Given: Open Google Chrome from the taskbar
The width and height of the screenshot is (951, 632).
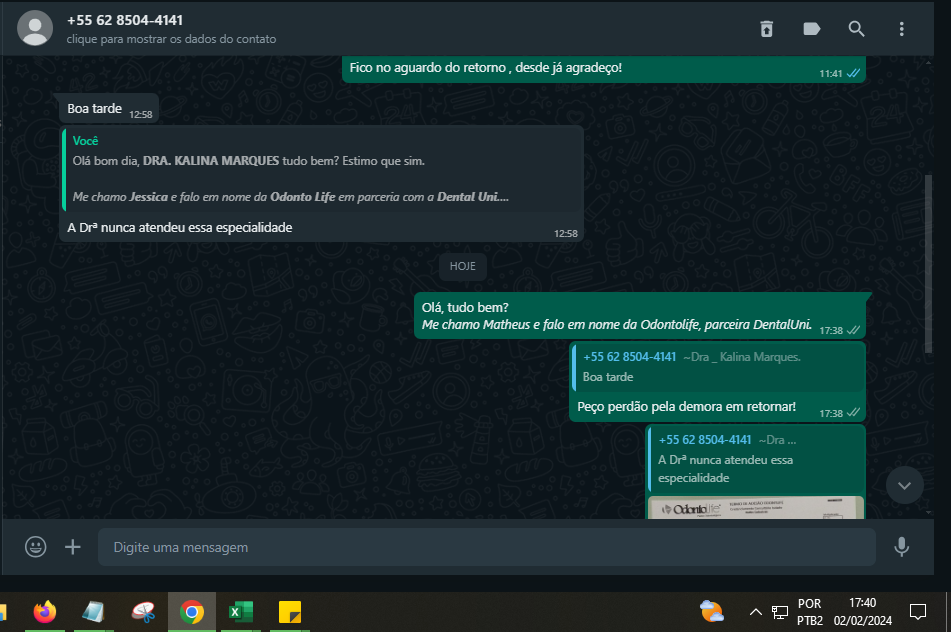Looking at the screenshot, I should click(192, 612).
